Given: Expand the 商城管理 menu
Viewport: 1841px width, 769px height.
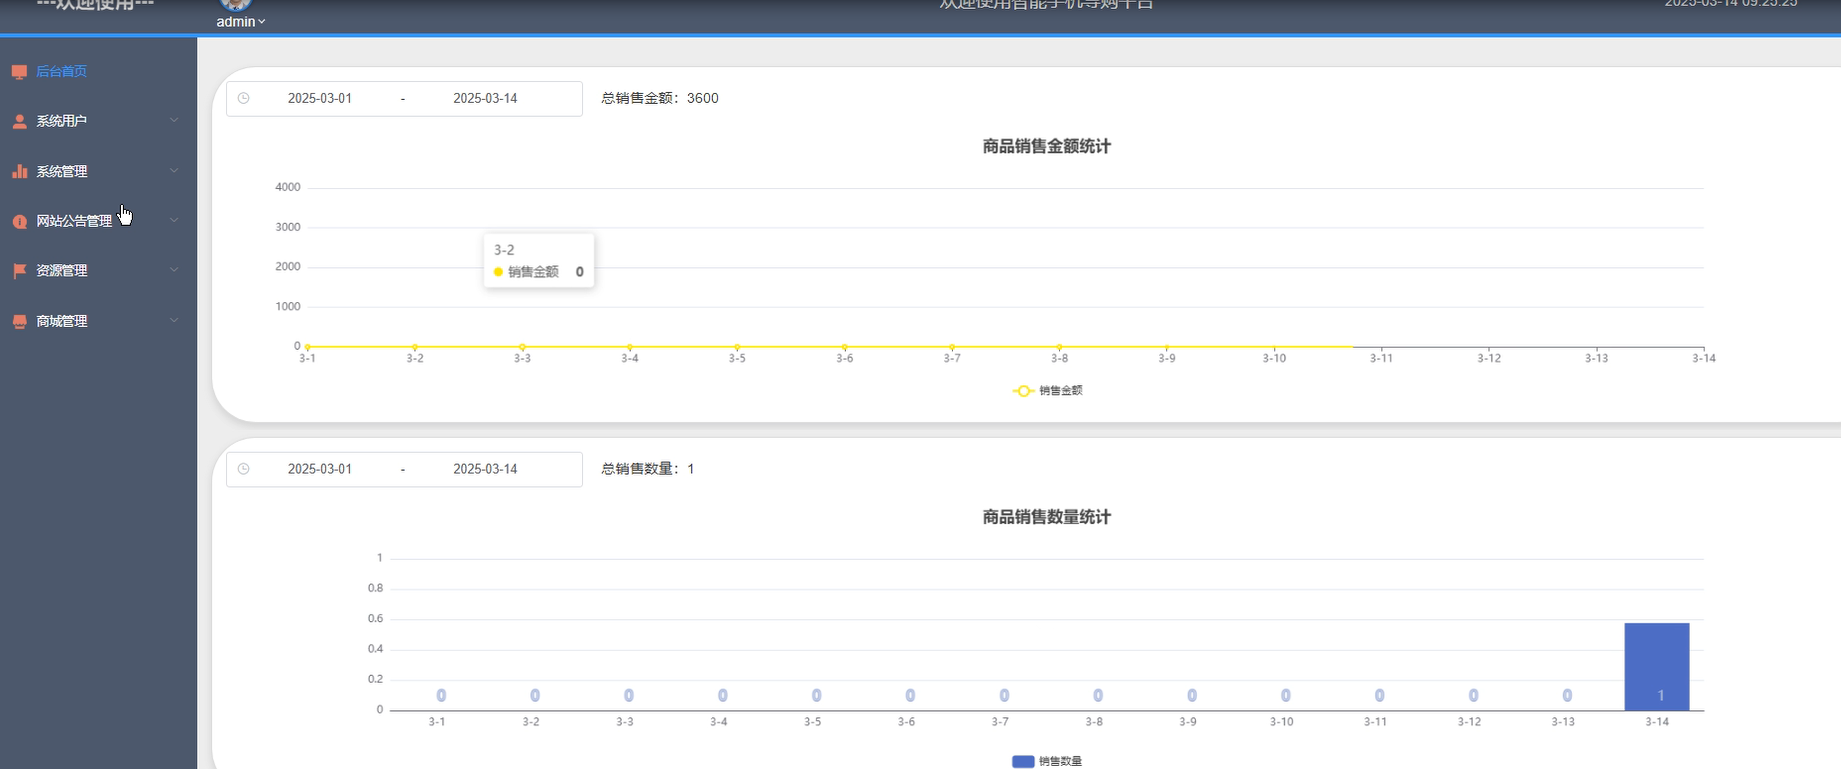Looking at the screenshot, I should [98, 321].
